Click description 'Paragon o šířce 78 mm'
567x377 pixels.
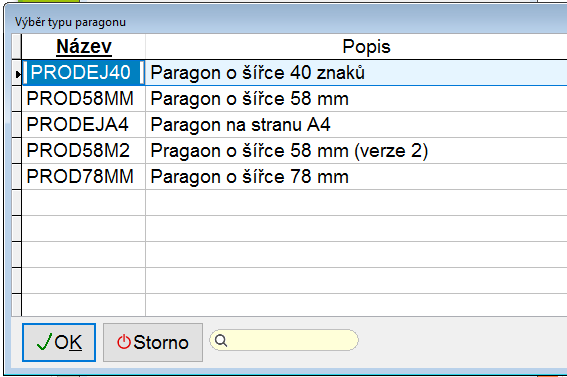click(250, 177)
